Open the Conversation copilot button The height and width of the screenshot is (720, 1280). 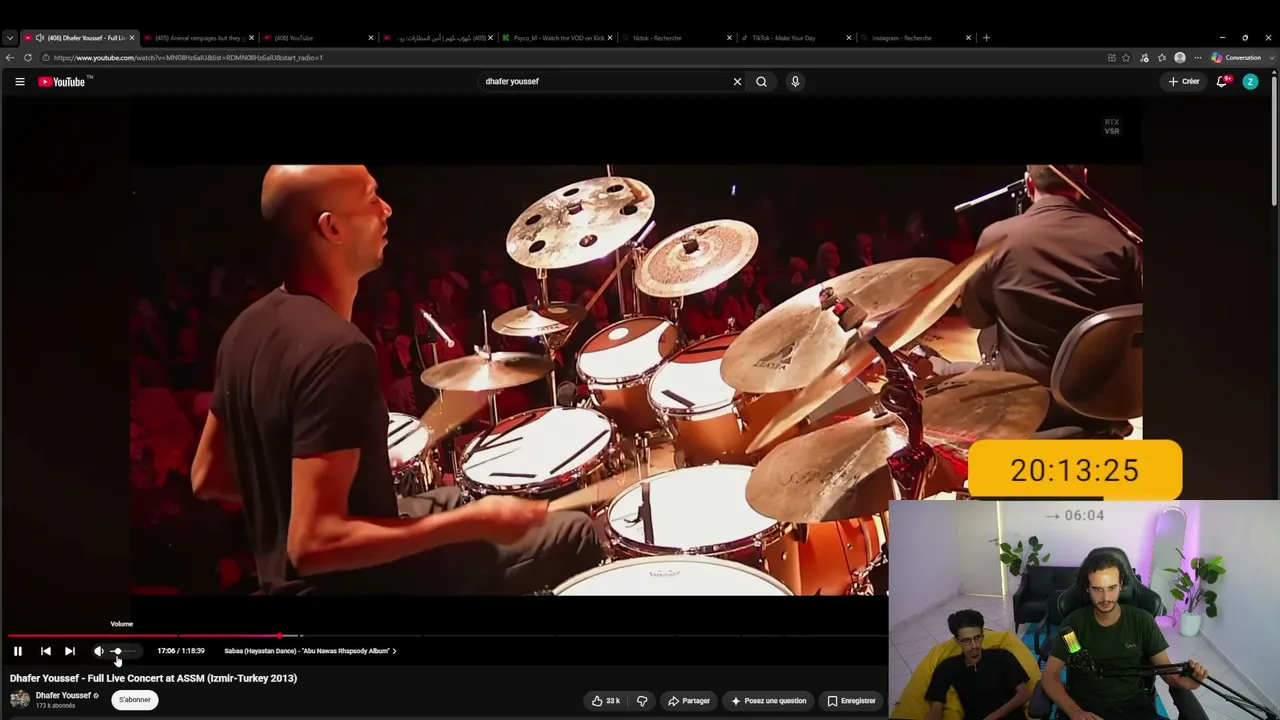(x=1237, y=58)
